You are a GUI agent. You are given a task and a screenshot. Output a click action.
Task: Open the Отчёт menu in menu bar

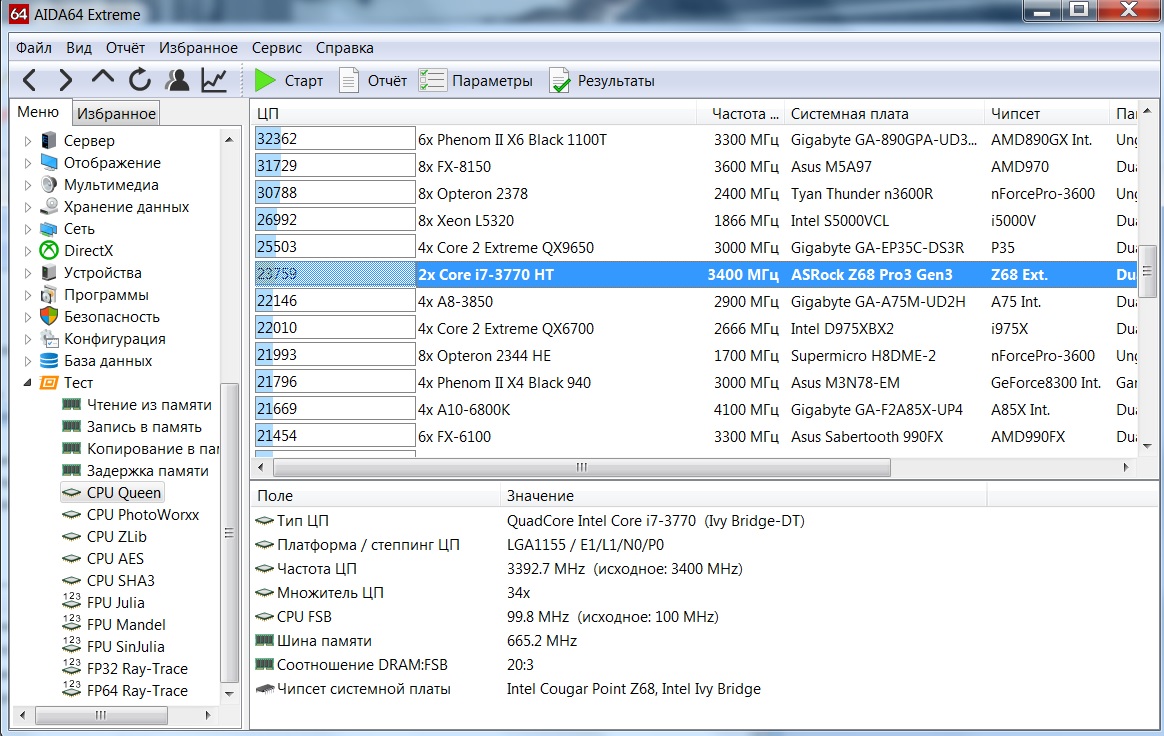tap(125, 48)
